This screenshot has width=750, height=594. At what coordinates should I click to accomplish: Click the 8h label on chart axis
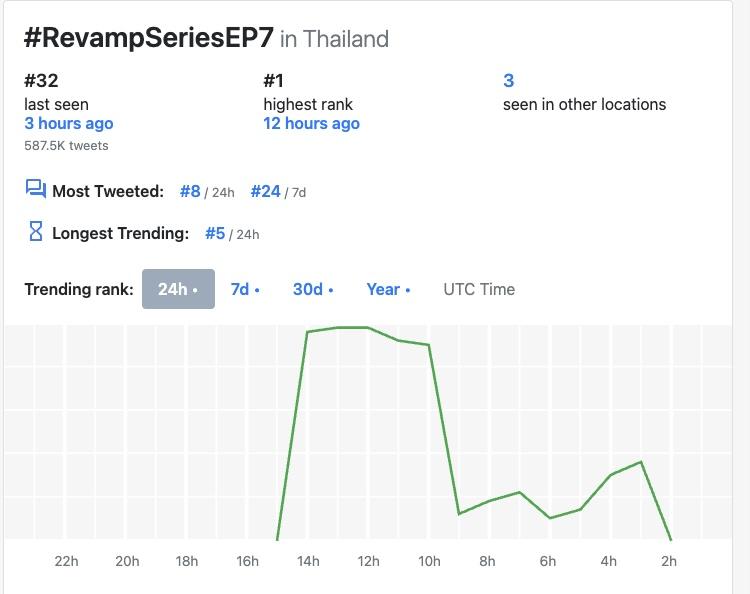(x=487, y=561)
